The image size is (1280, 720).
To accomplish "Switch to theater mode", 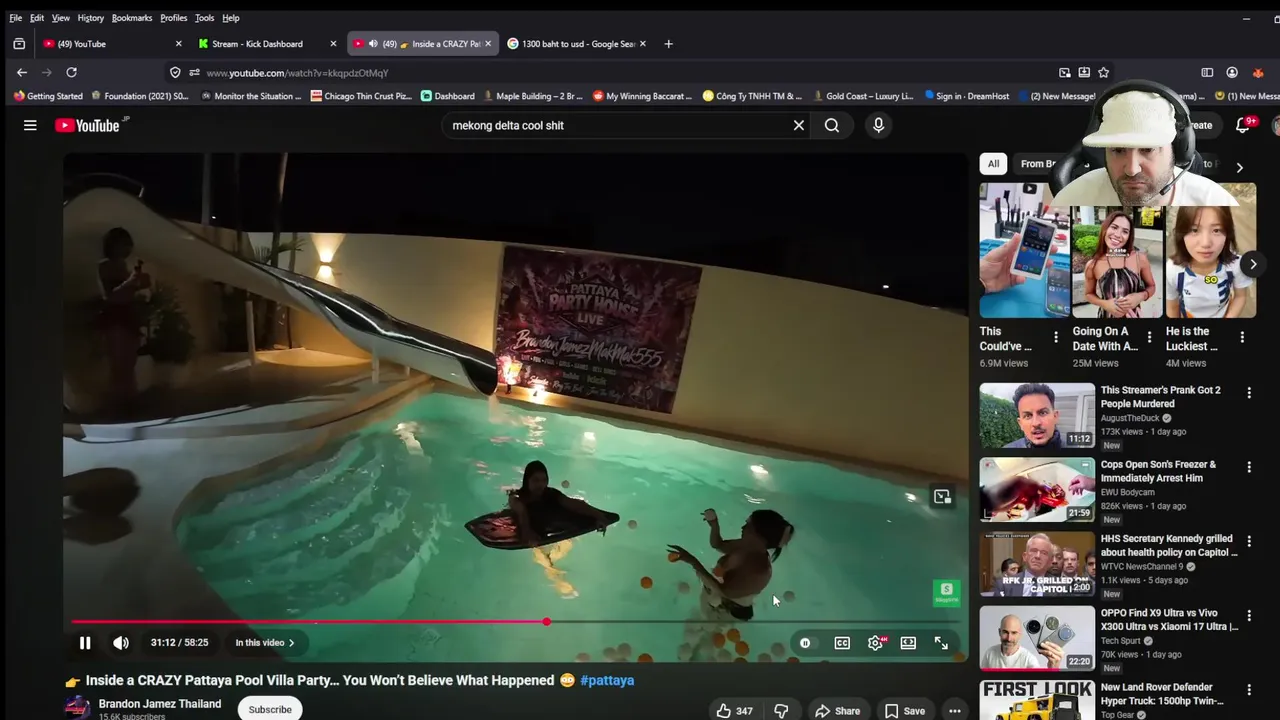I will click(x=908, y=643).
